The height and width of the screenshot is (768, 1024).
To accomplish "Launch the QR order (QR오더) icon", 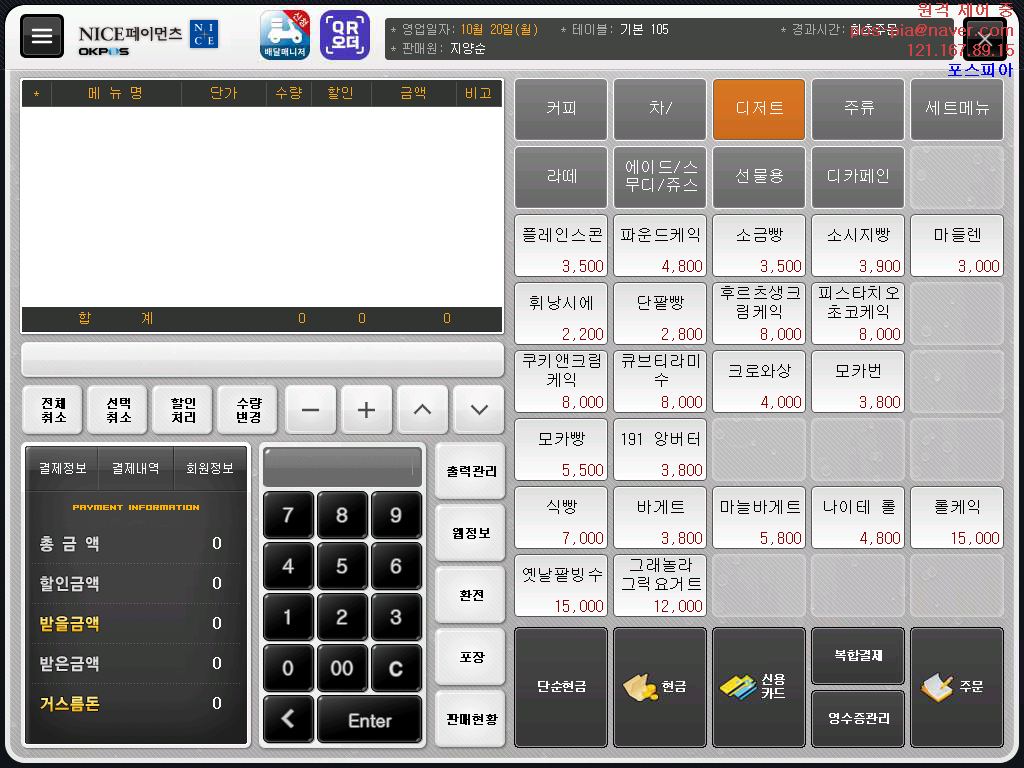I will click(344, 36).
